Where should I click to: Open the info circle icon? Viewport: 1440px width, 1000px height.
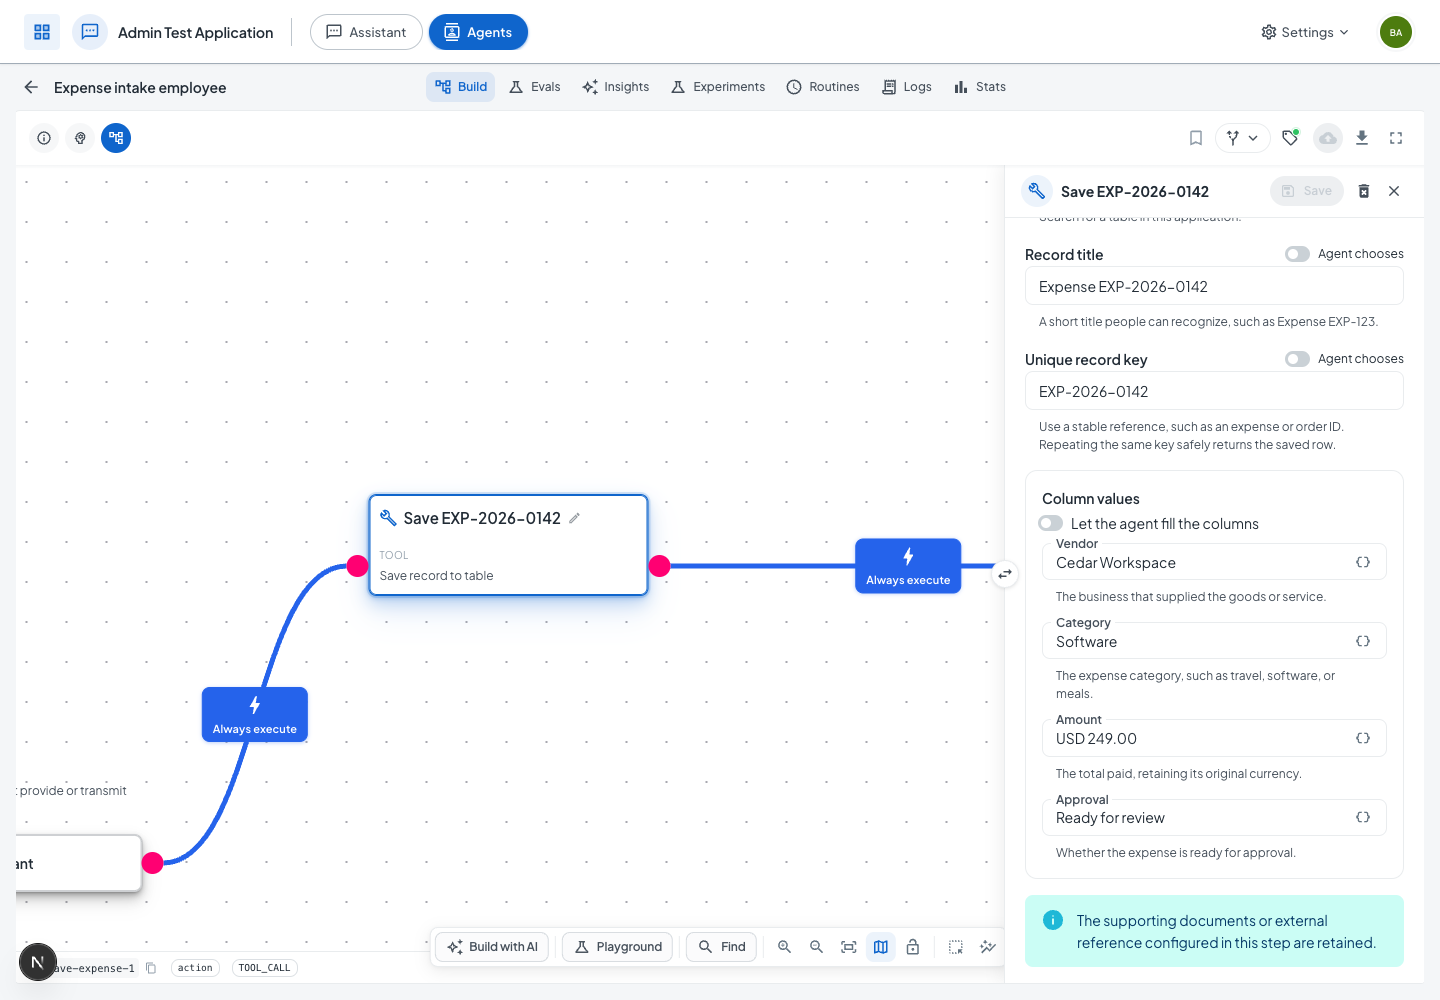click(x=44, y=138)
